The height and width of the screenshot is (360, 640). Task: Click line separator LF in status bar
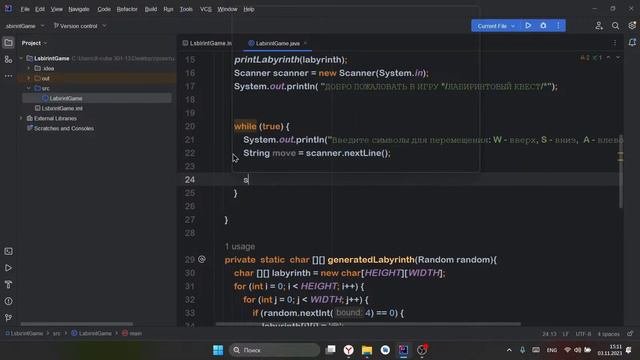tap(565, 334)
